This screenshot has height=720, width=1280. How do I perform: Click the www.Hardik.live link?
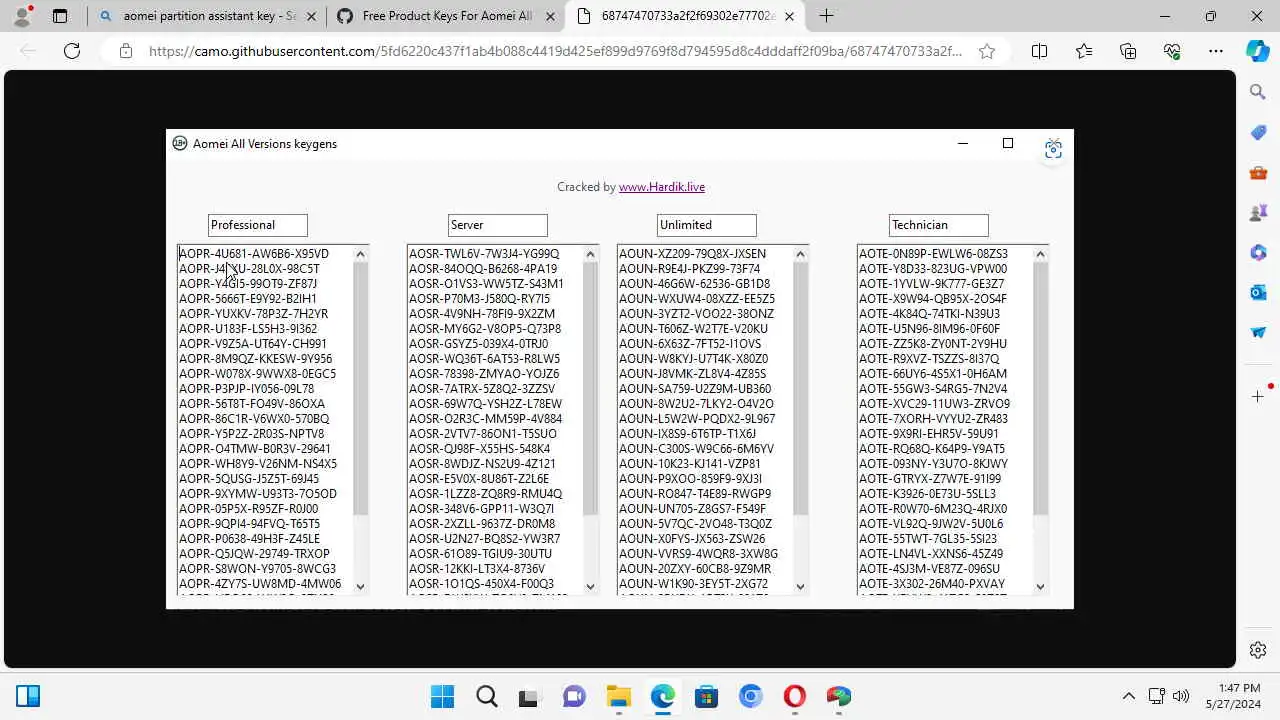click(662, 187)
